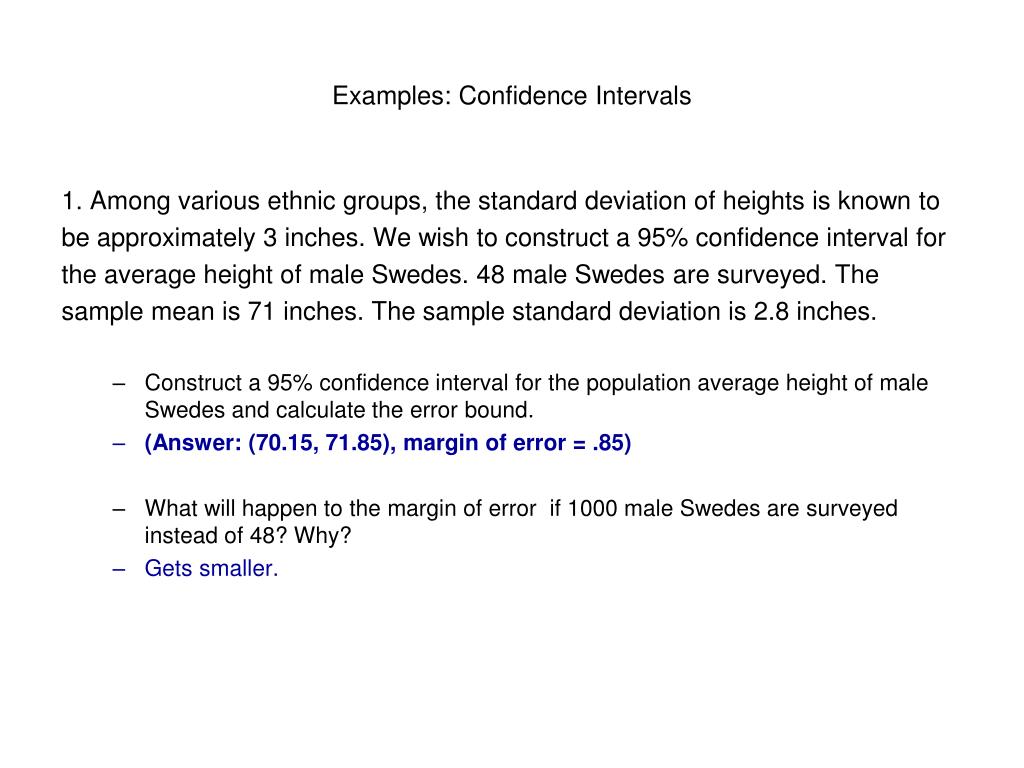
Task: Click the slide title "Examples: Confidence Intervals"
Action: [x=511, y=96]
